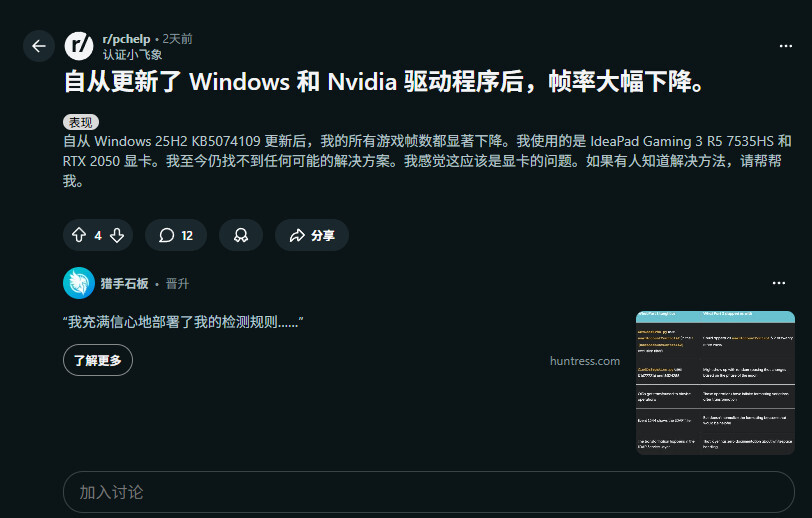Open the 猎手石板 advertiser avatar
Screen dimensions: 812x518
(79, 283)
